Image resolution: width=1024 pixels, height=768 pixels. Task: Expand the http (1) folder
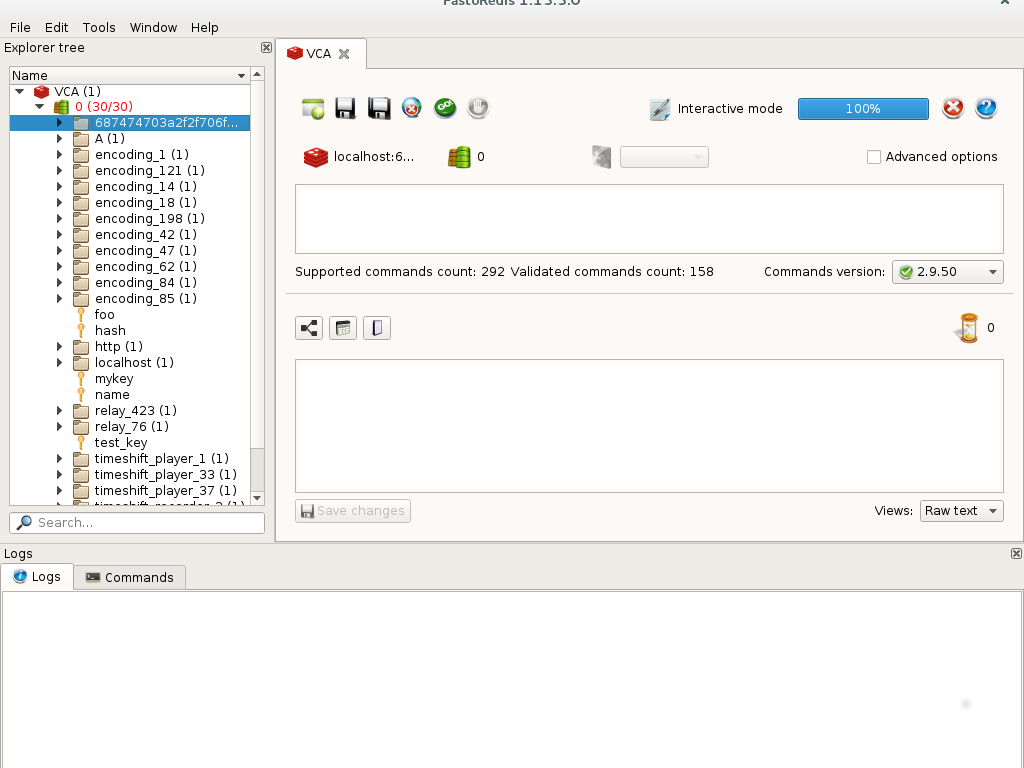tap(59, 347)
